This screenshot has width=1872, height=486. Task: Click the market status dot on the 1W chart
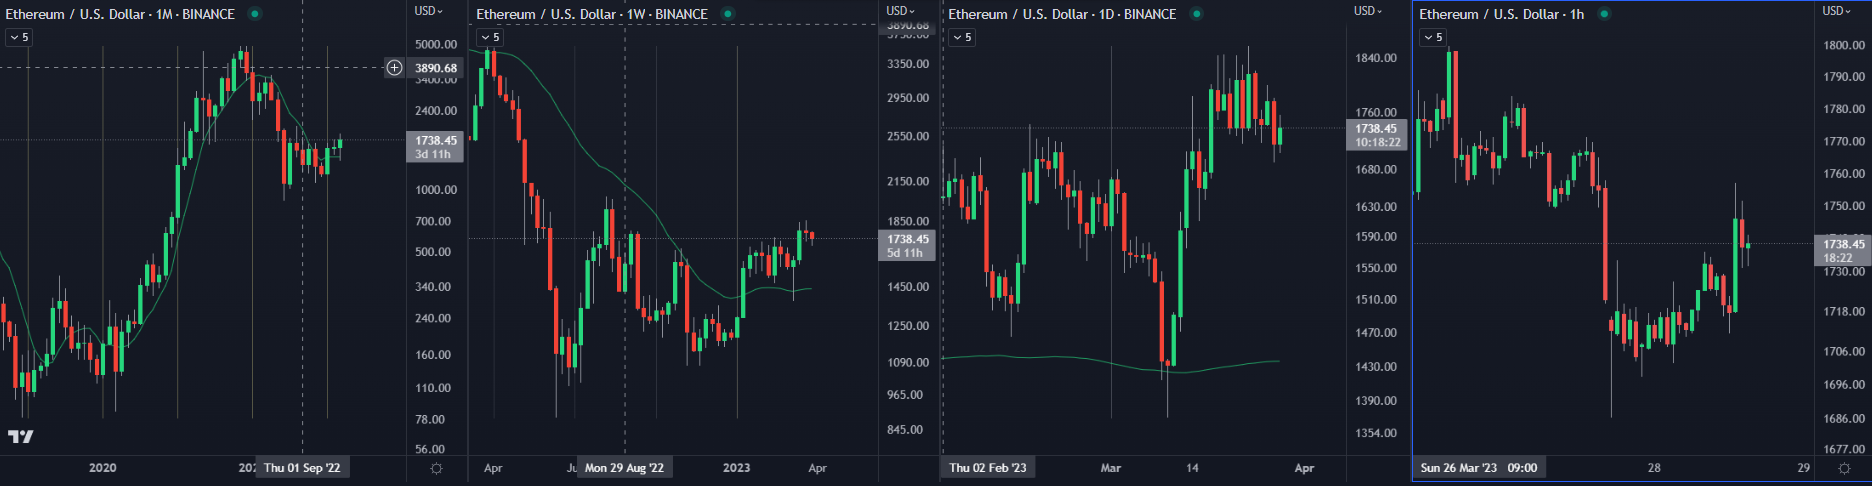727,14
